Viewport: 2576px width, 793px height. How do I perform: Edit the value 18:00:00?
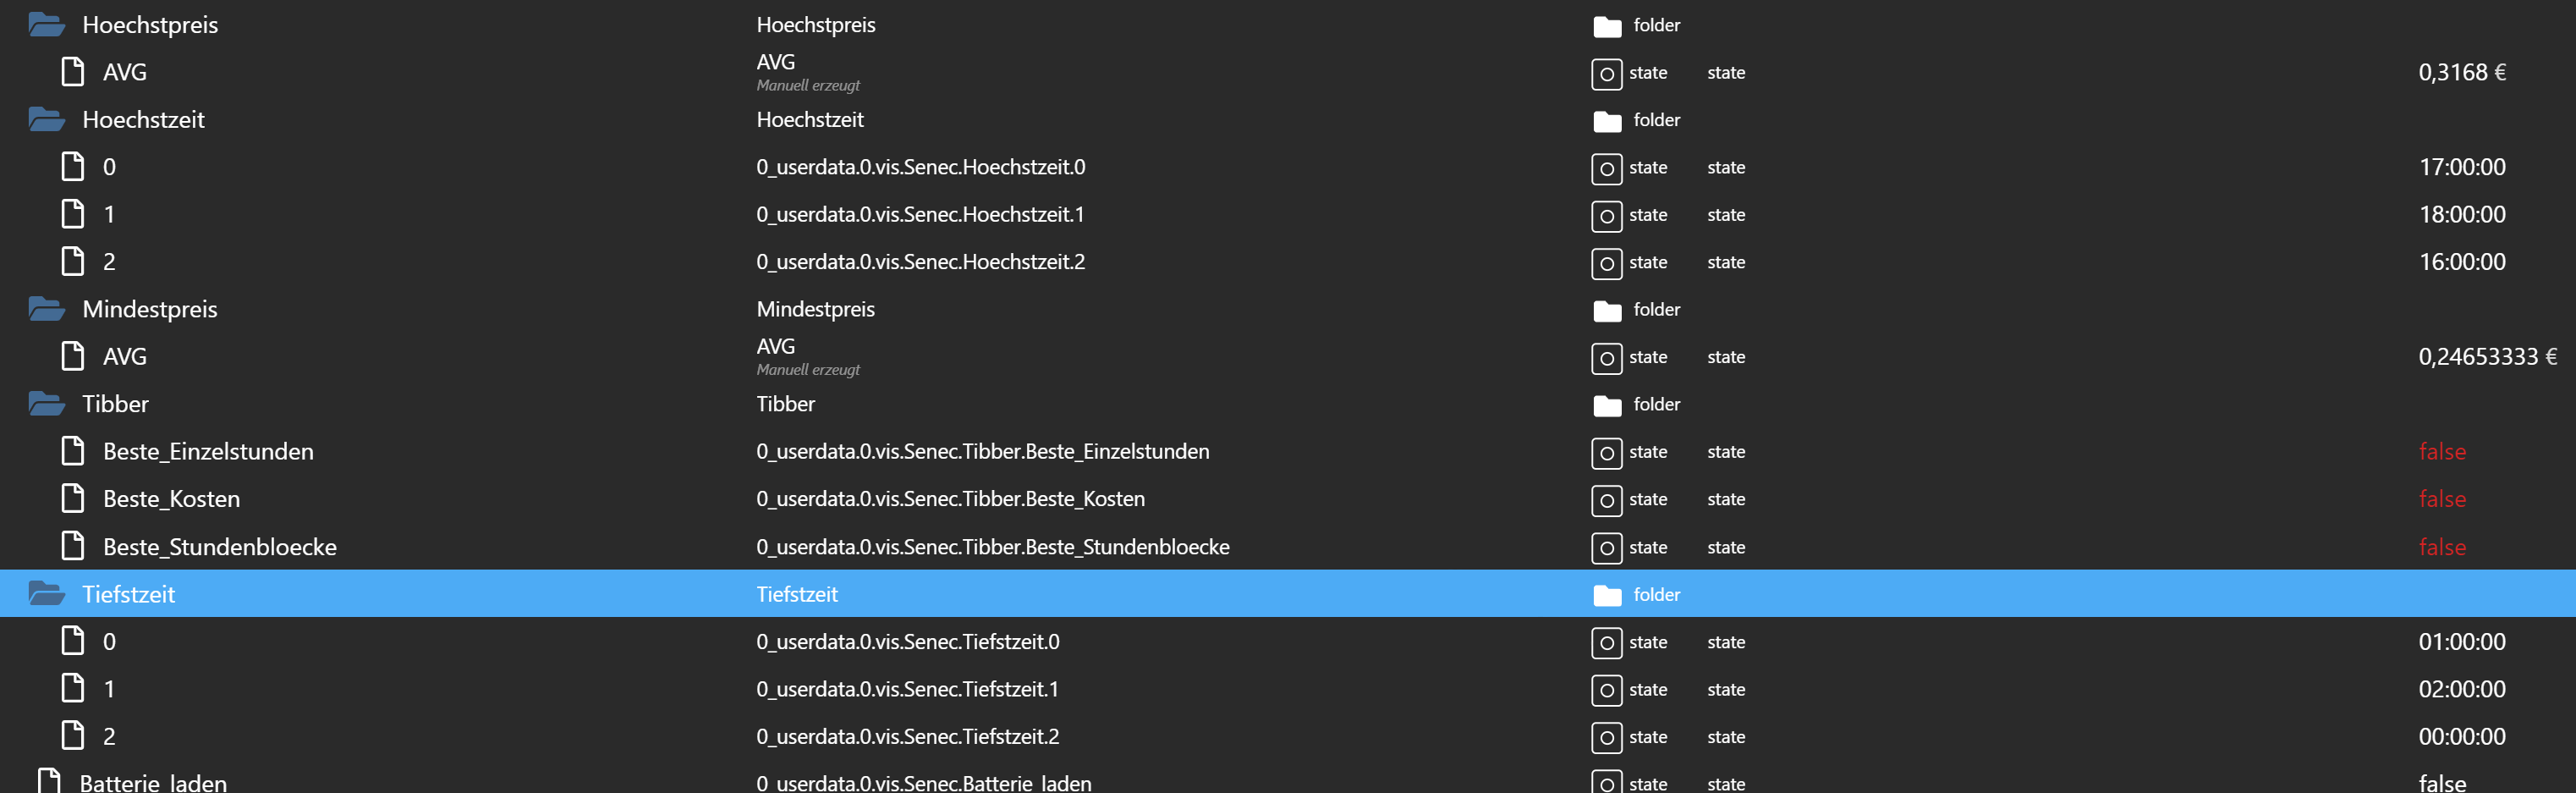[x=2462, y=214]
